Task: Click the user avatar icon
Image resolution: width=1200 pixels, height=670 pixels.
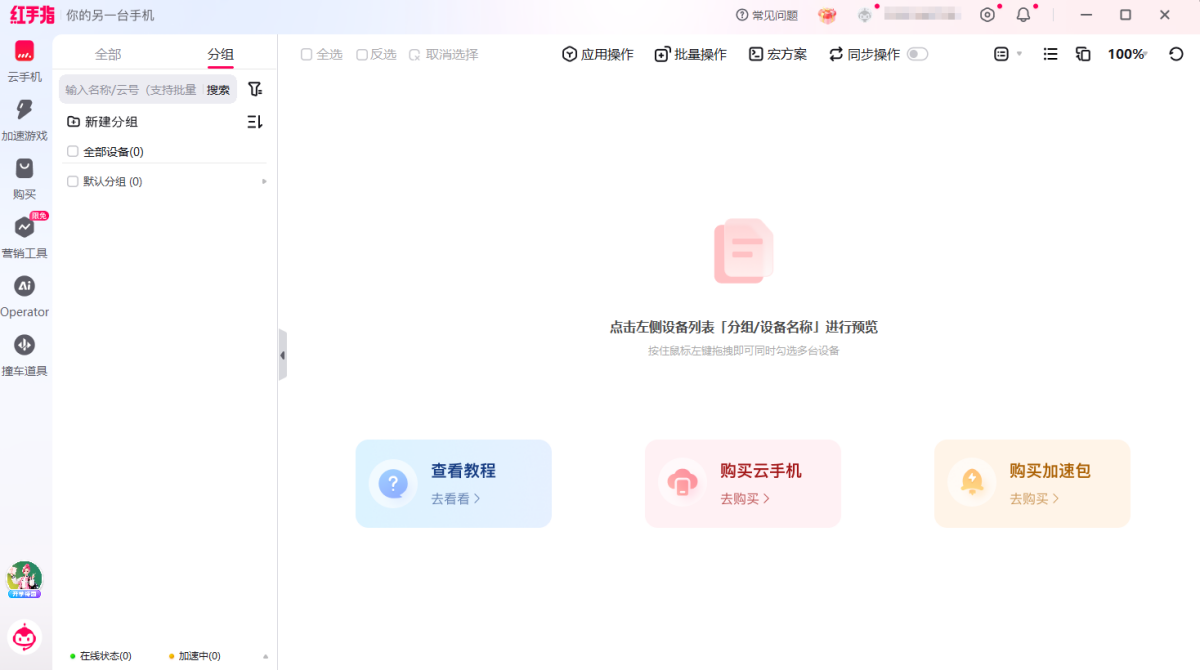Action: (865, 15)
